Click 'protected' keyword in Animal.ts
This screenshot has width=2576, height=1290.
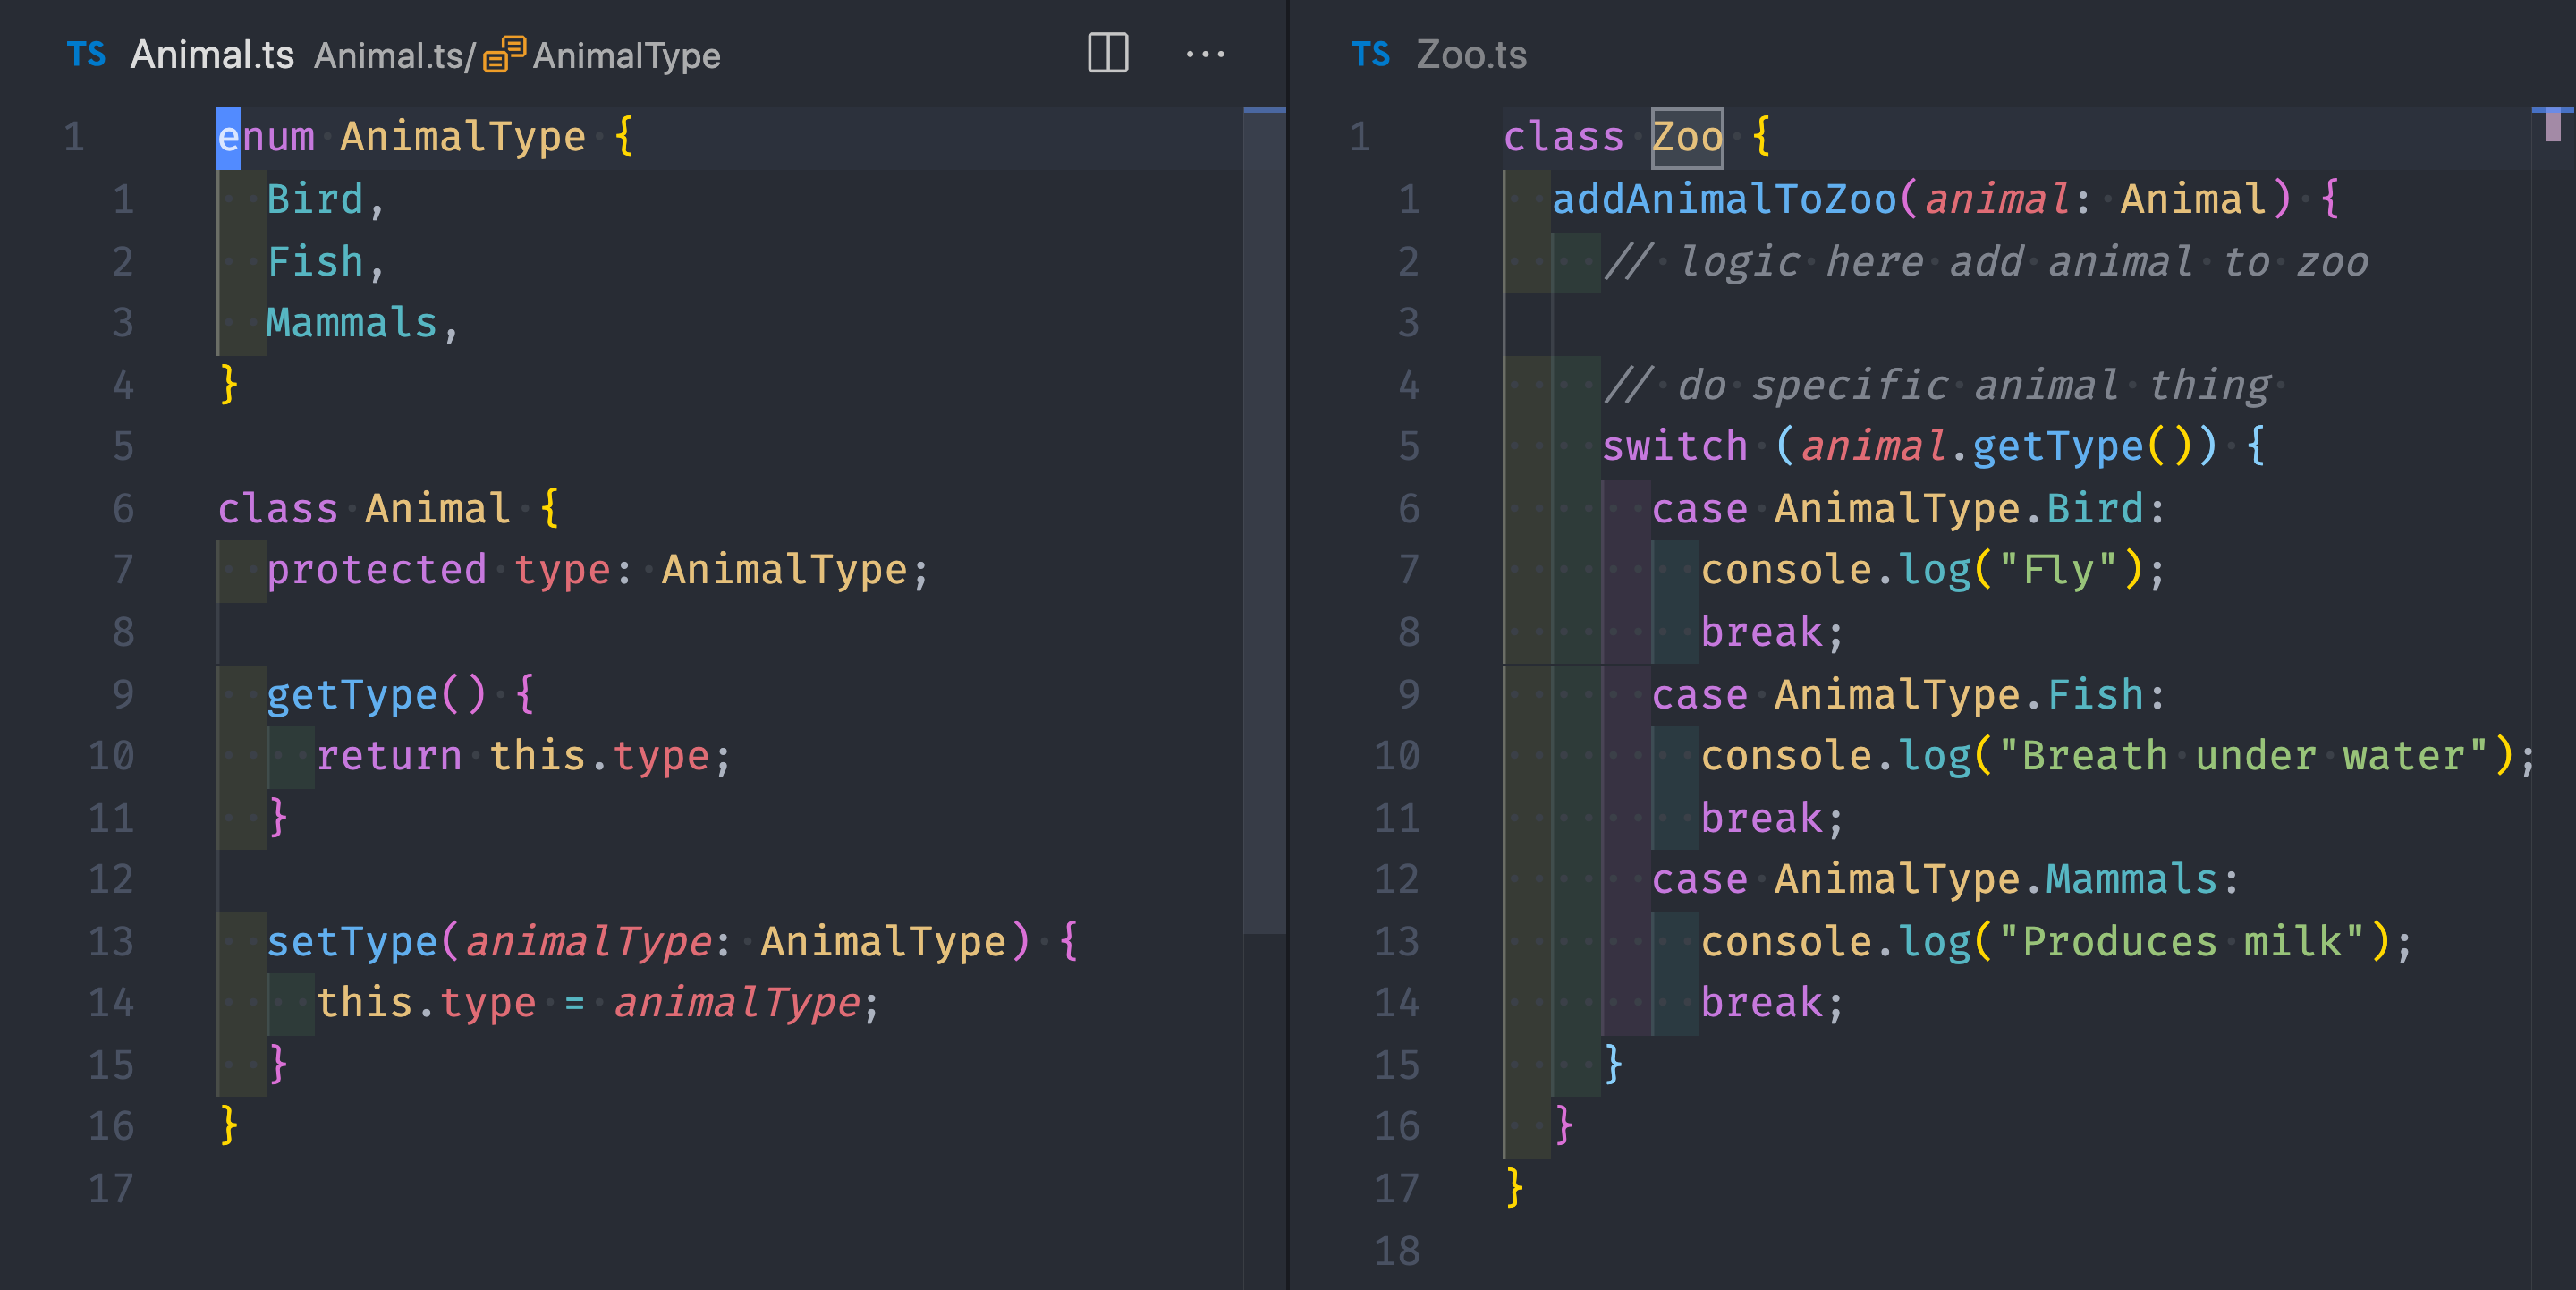pyautogui.click(x=376, y=571)
